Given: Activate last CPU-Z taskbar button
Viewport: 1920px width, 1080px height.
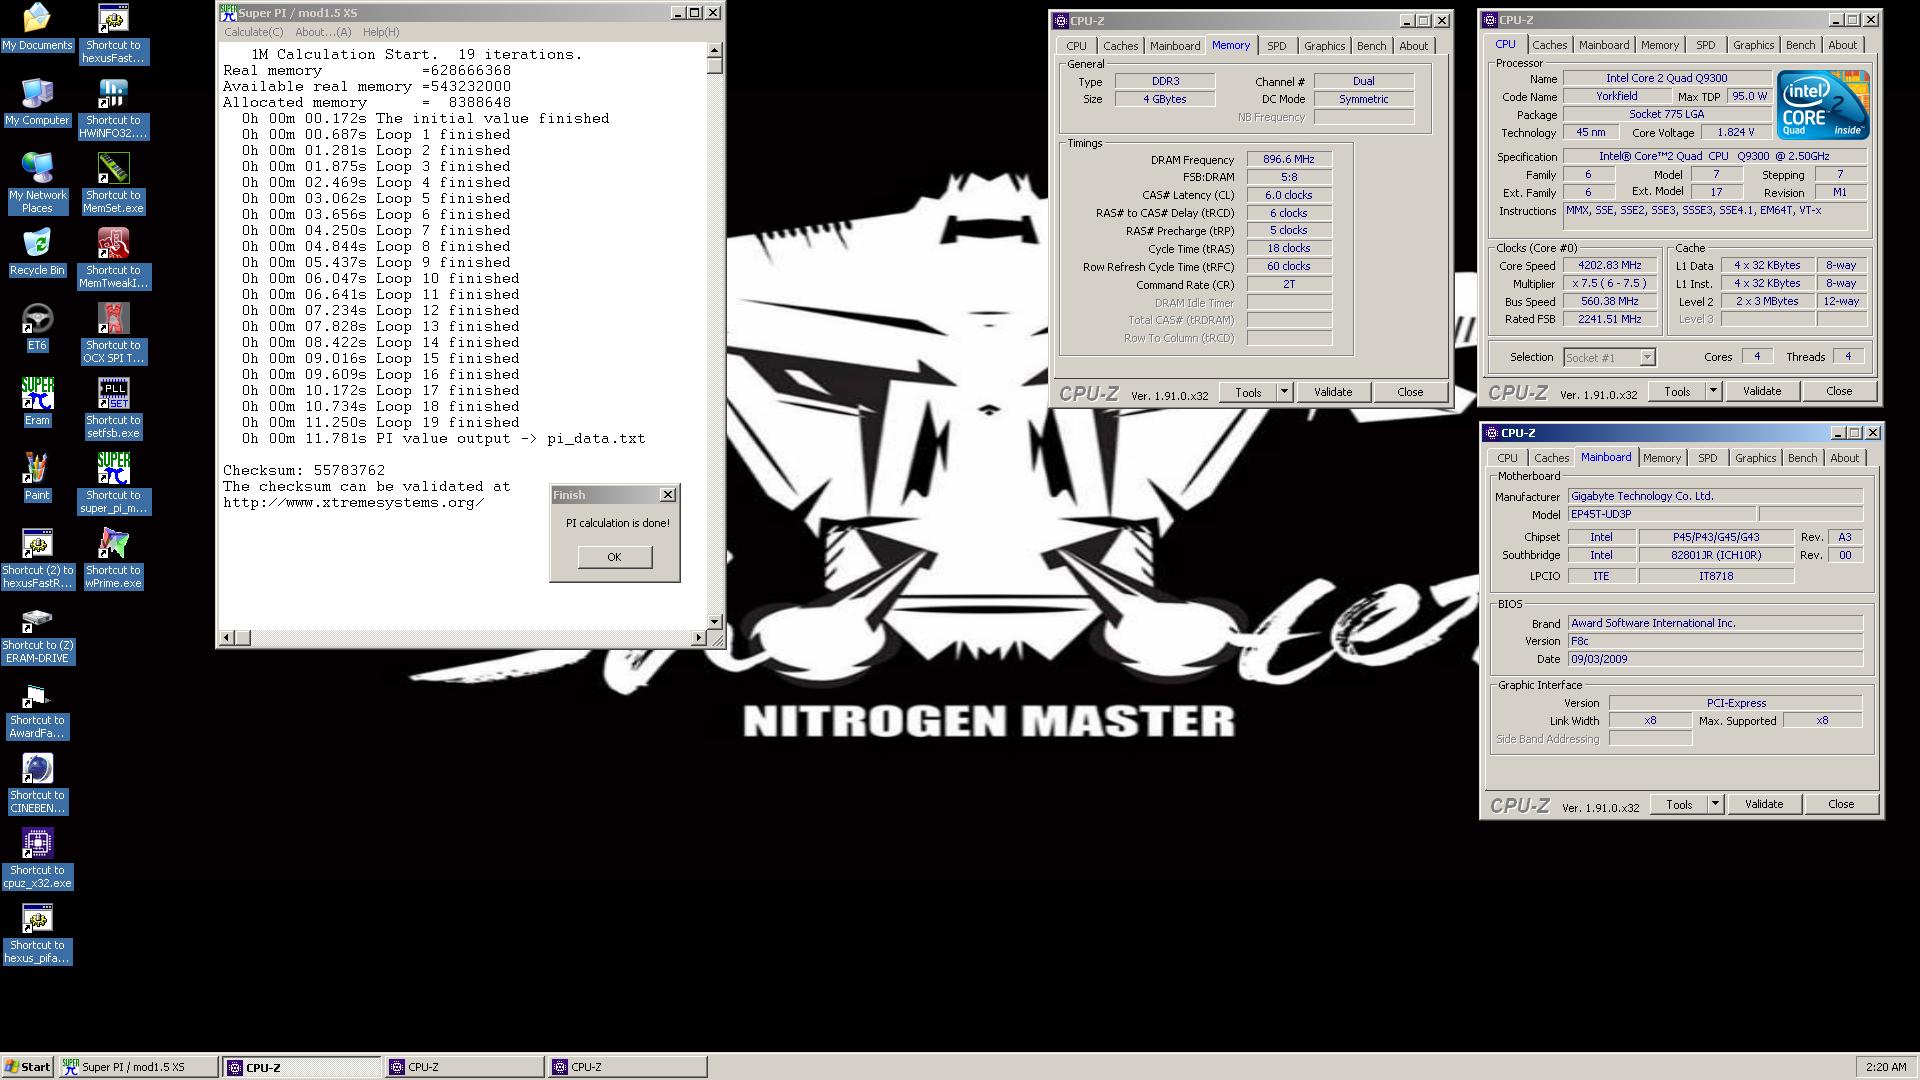Looking at the screenshot, I should [627, 1067].
